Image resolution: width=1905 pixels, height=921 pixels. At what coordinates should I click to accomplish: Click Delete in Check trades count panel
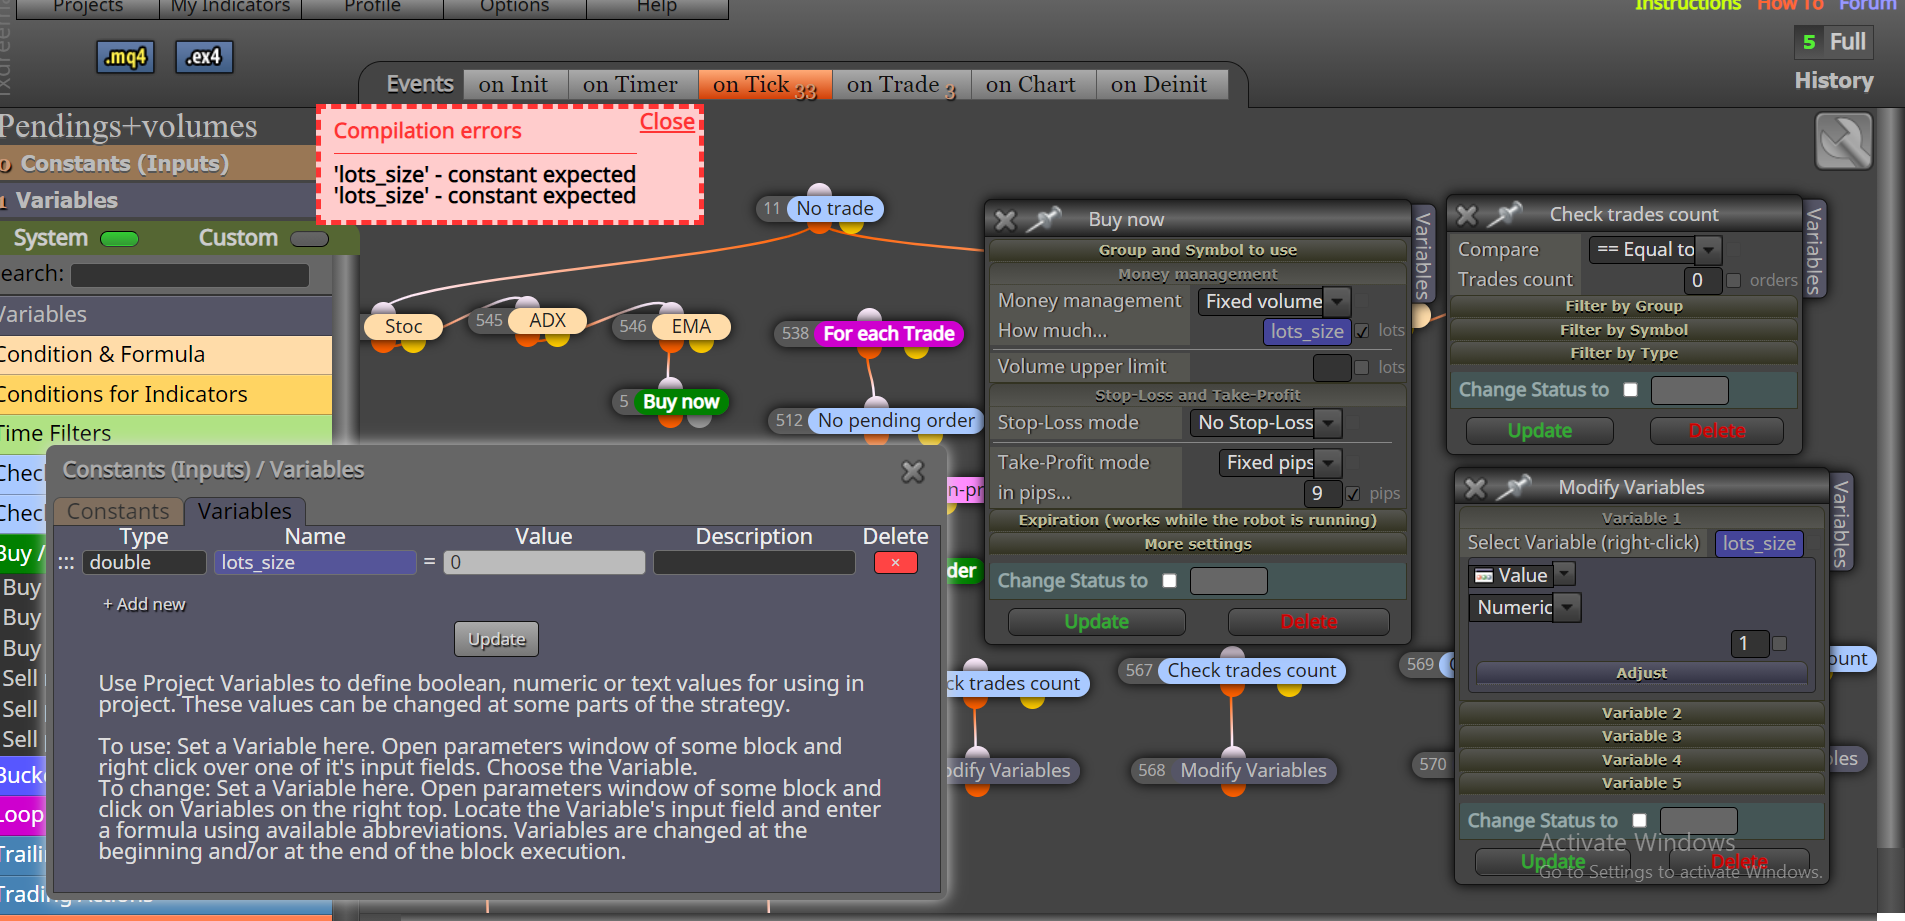tap(1717, 431)
